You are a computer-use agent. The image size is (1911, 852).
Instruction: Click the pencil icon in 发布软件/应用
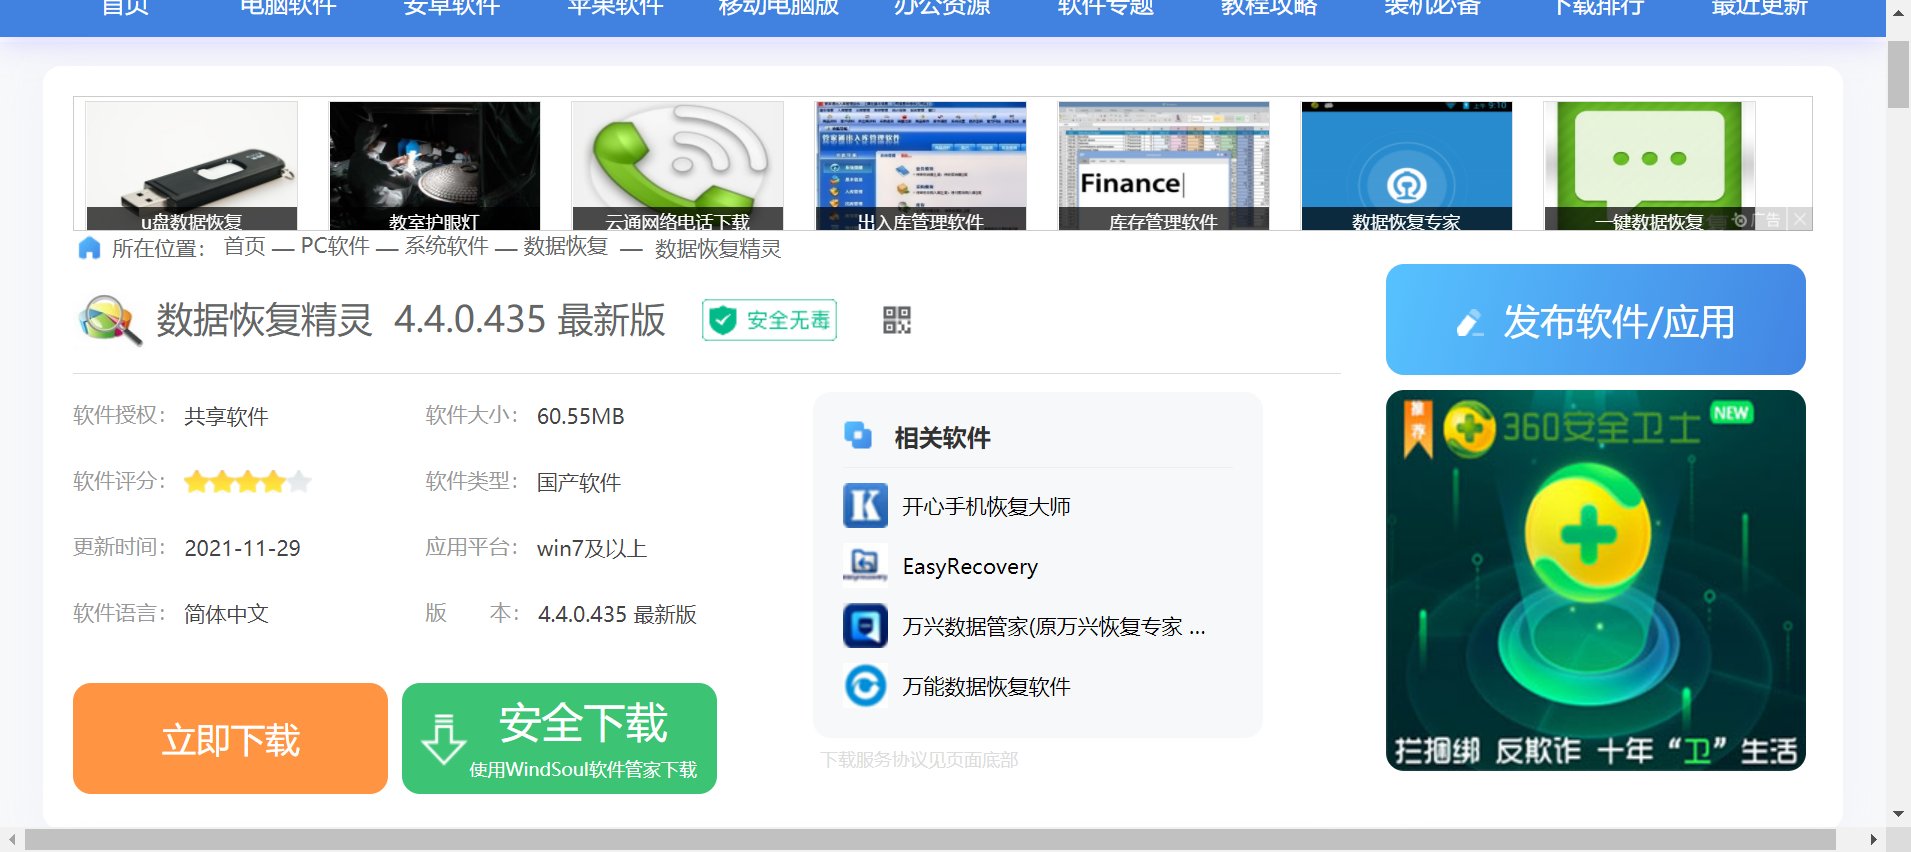pyautogui.click(x=1469, y=323)
